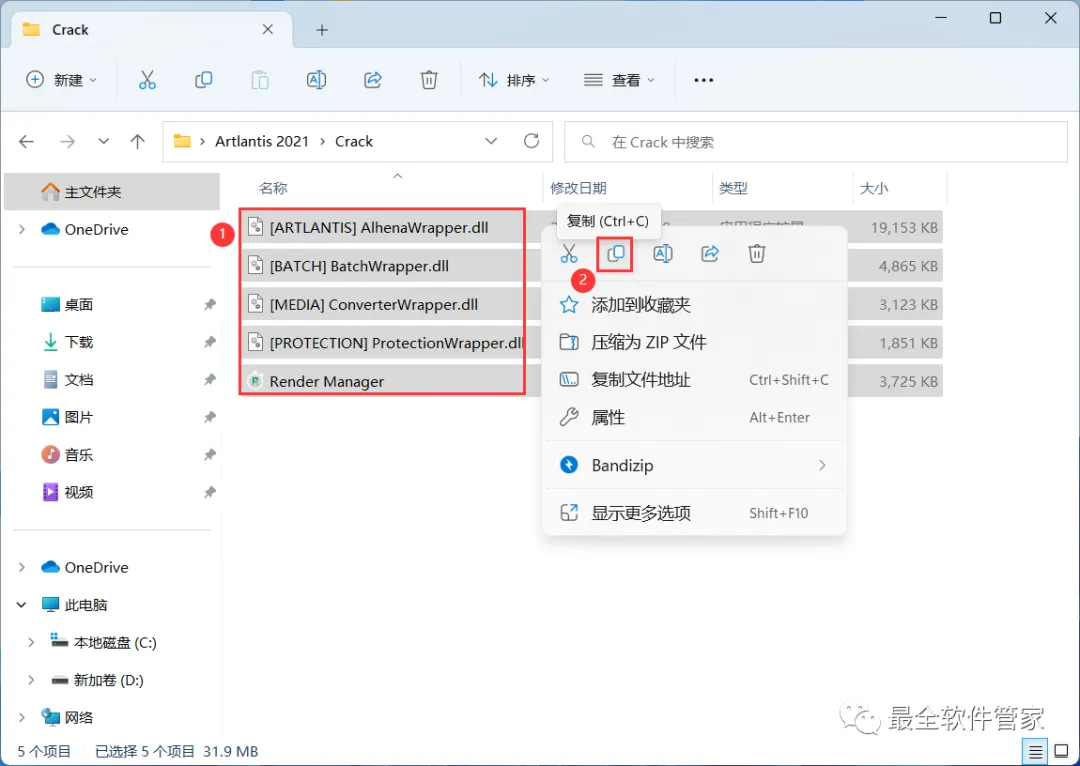The width and height of the screenshot is (1080, 766).
Task: Click Artlantis 2021 in the address path
Action: click(x=262, y=141)
